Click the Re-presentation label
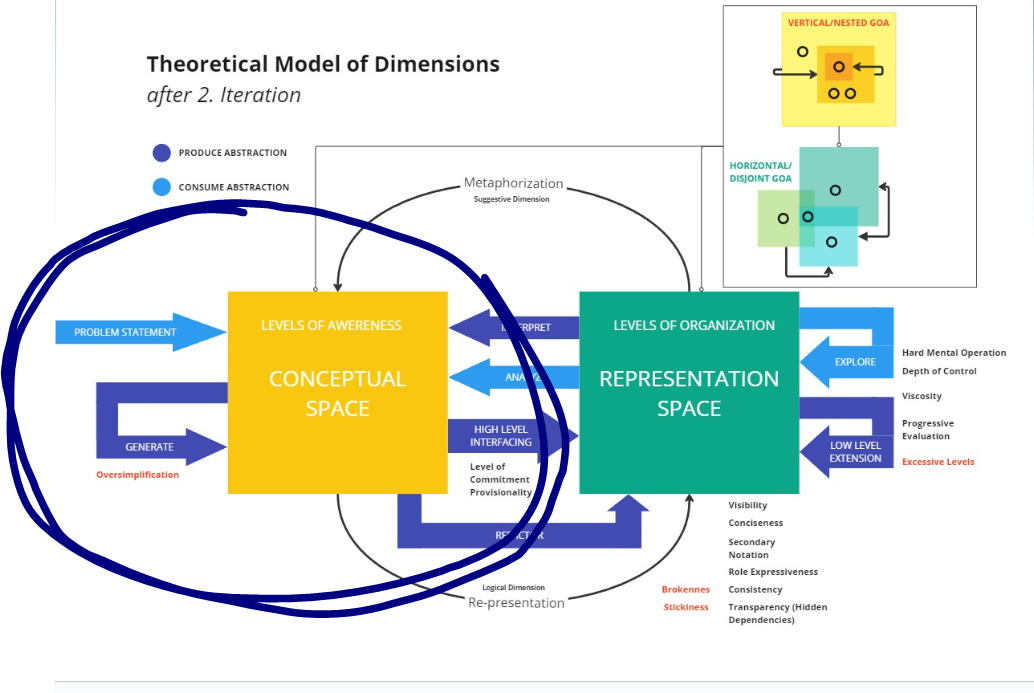The image size is (1034, 693). [x=516, y=603]
